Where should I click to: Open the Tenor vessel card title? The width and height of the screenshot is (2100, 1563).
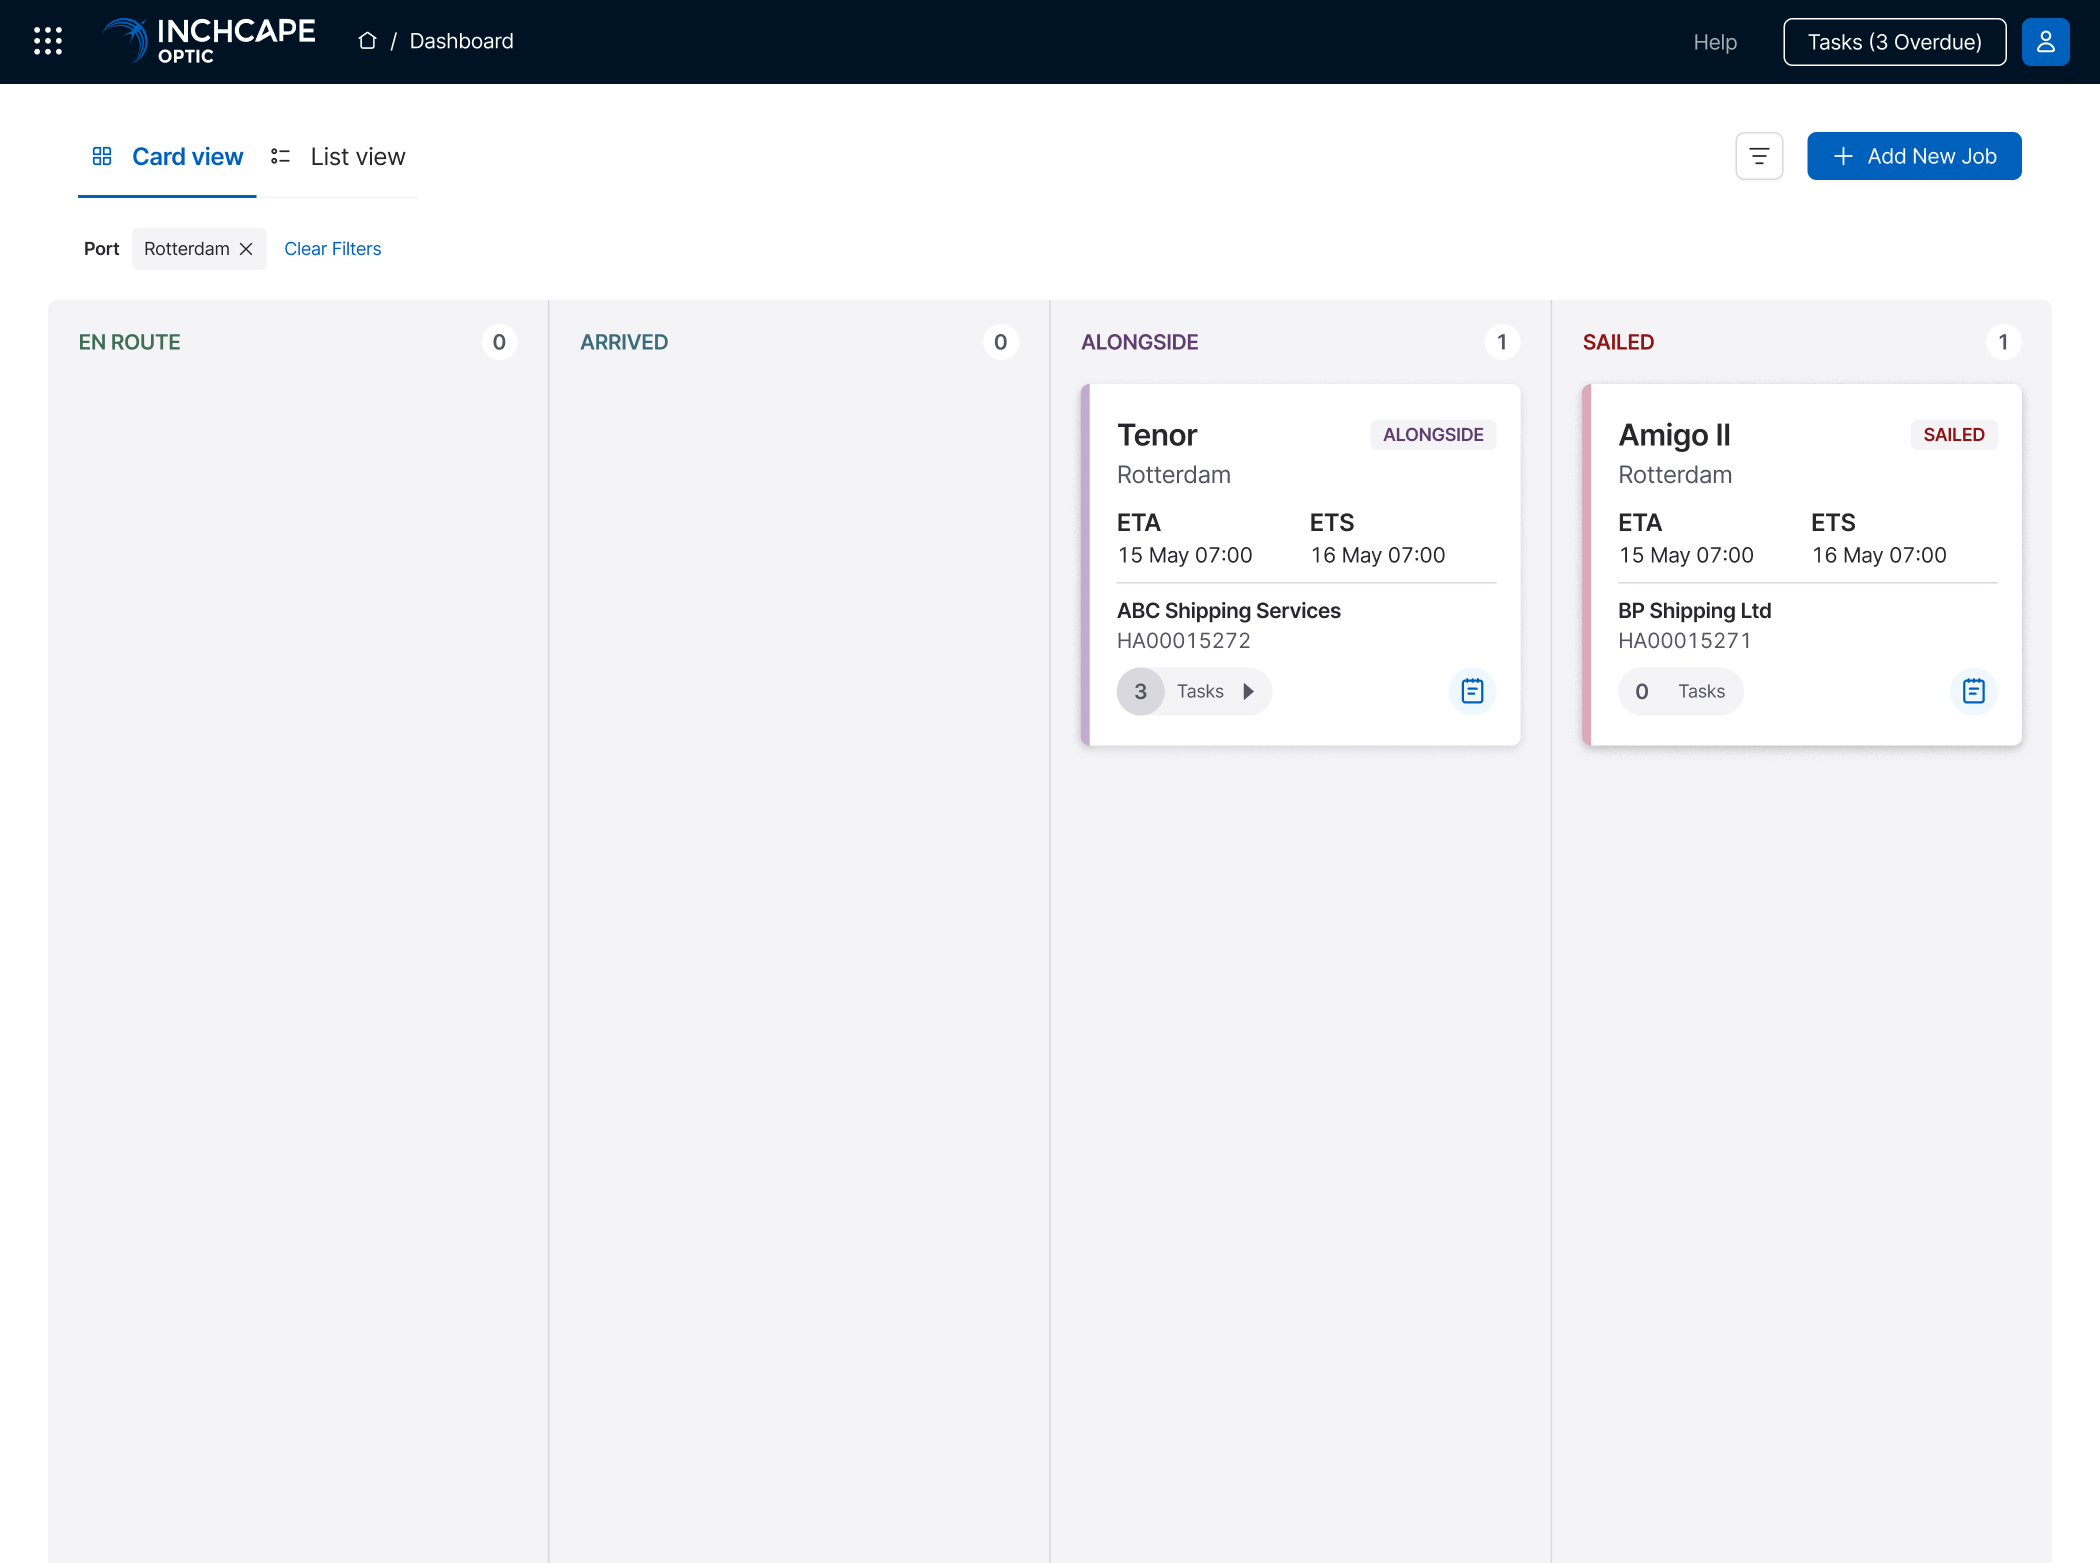click(x=1157, y=435)
